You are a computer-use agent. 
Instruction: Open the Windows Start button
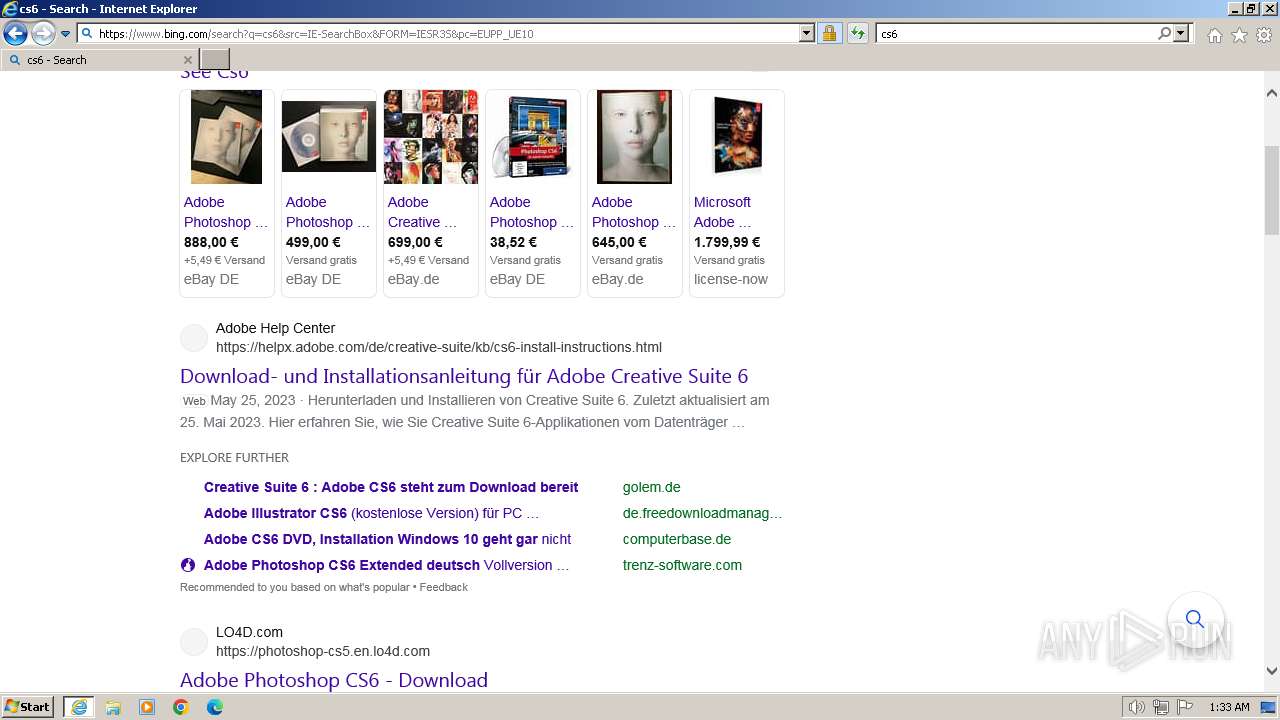tap(27, 707)
